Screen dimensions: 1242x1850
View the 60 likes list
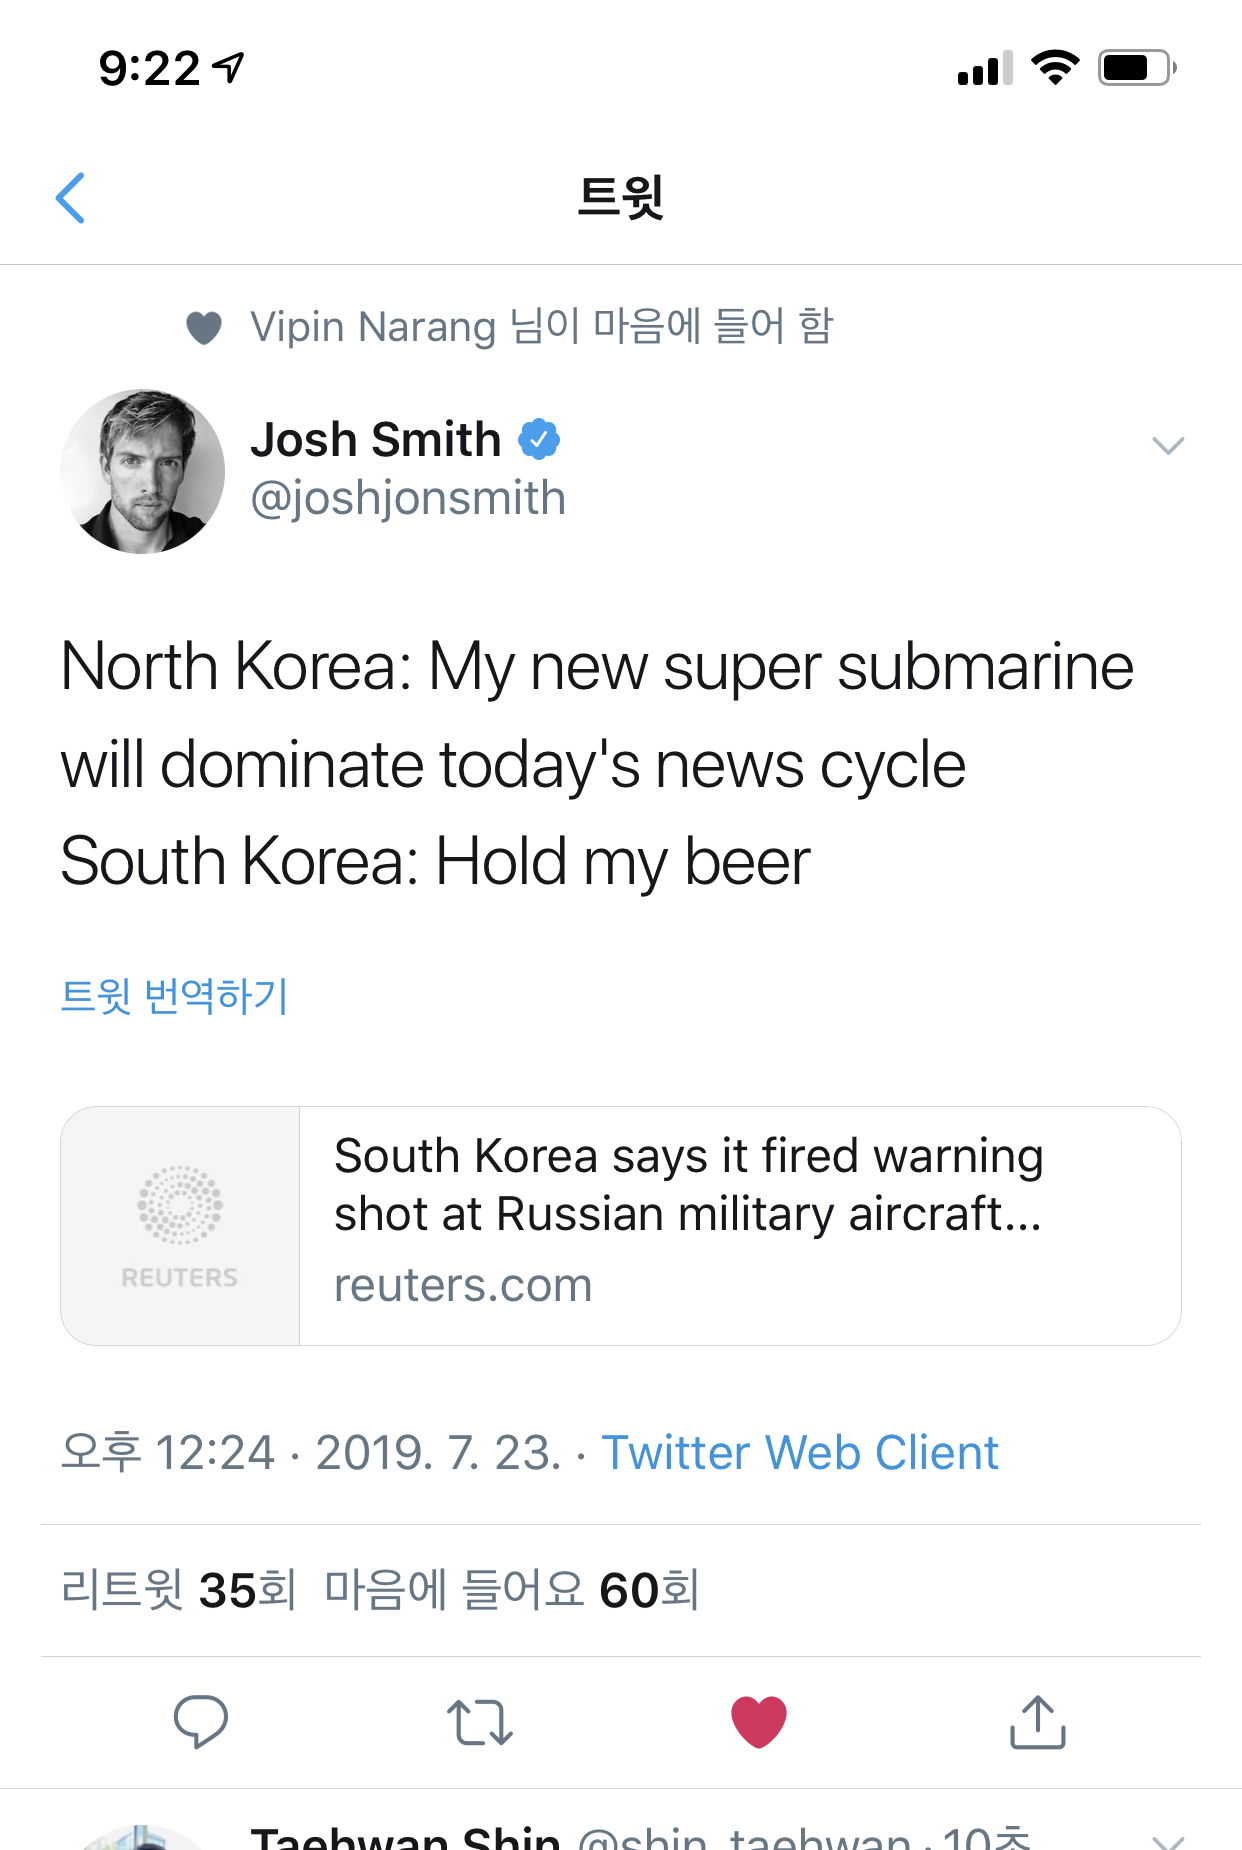tap(511, 1589)
